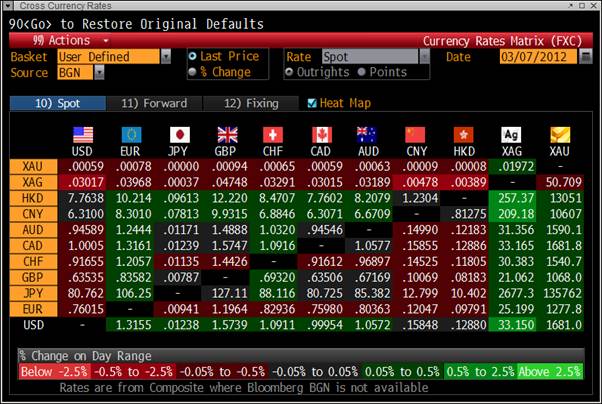Click the EUR flag column icon
602x404 pixels.
[131, 134]
